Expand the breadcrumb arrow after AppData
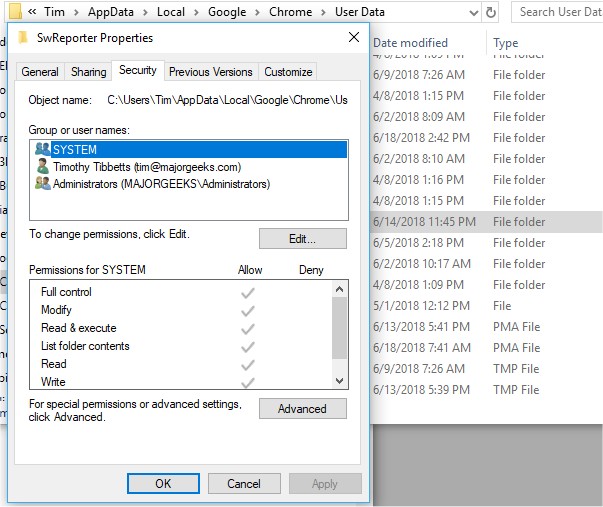 [145, 13]
